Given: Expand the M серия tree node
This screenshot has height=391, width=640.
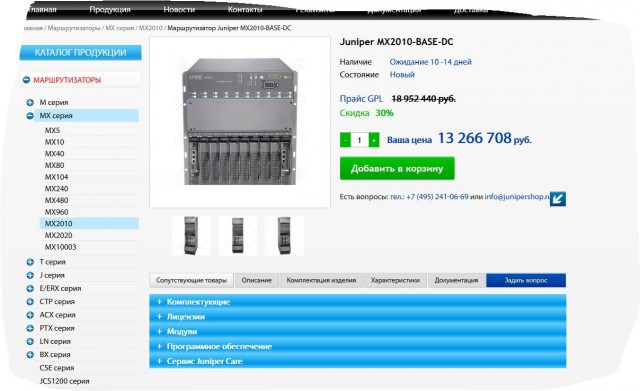Looking at the screenshot, I should (30, 102).
